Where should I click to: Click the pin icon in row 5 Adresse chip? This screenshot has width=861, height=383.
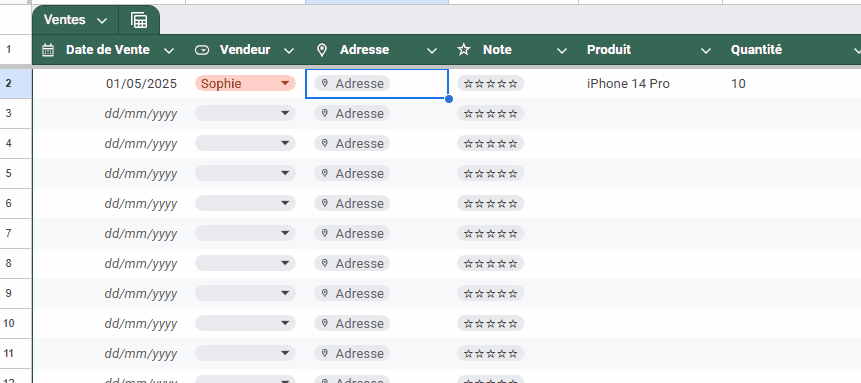(x=325, y=174)
